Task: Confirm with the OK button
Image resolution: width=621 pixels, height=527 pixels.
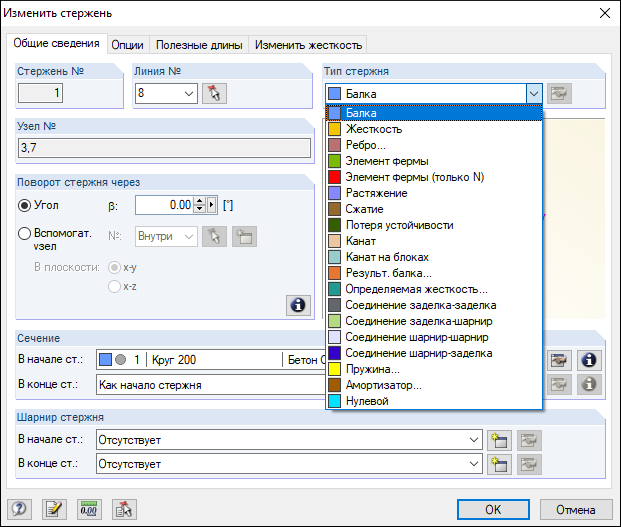Action: click(x=493, y=509)
